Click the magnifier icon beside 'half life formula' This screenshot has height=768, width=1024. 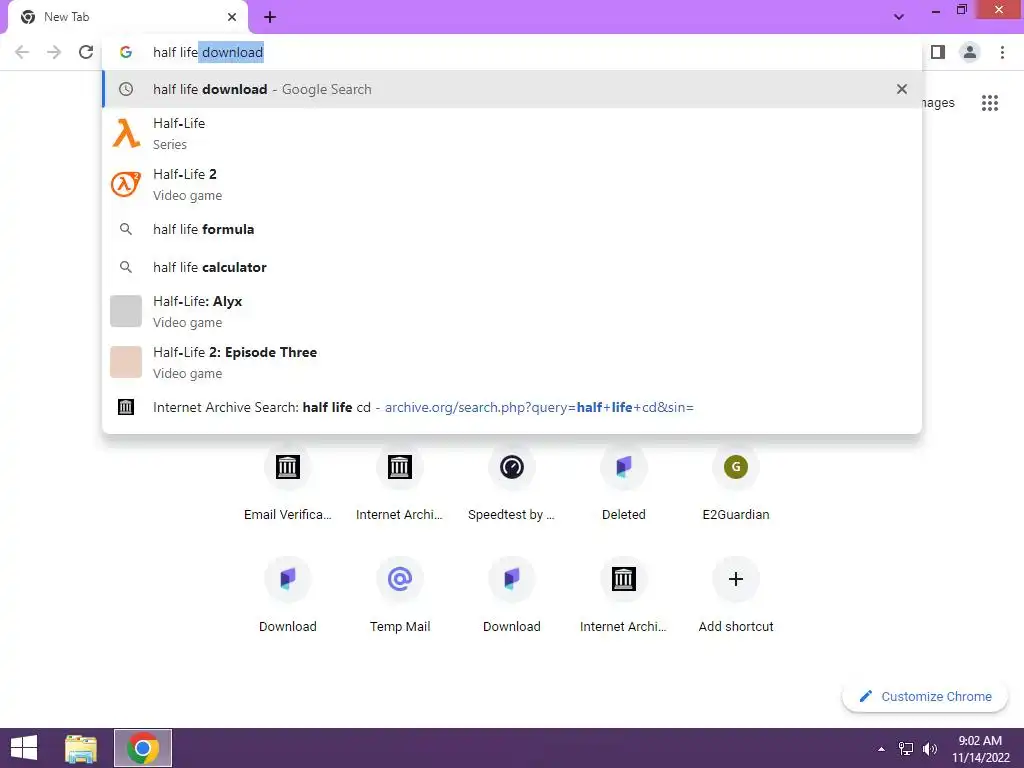(x=126, y=229)
